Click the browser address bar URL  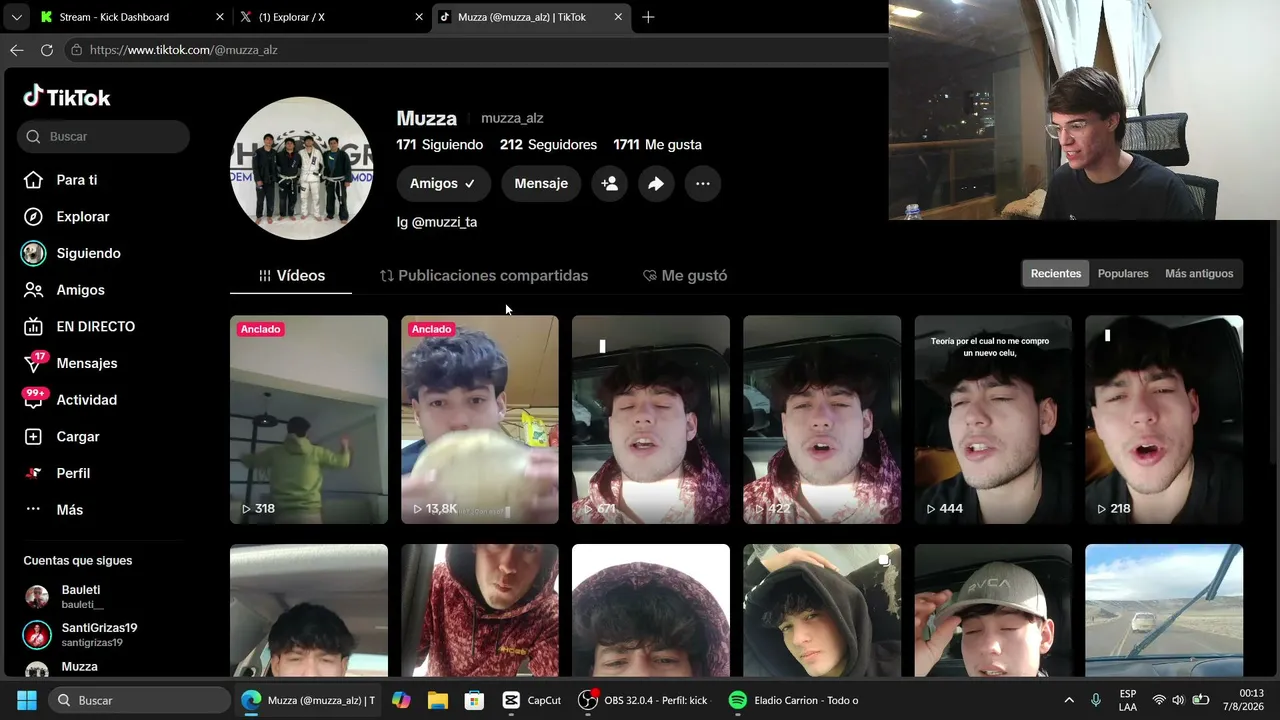[x=184, y=50]
